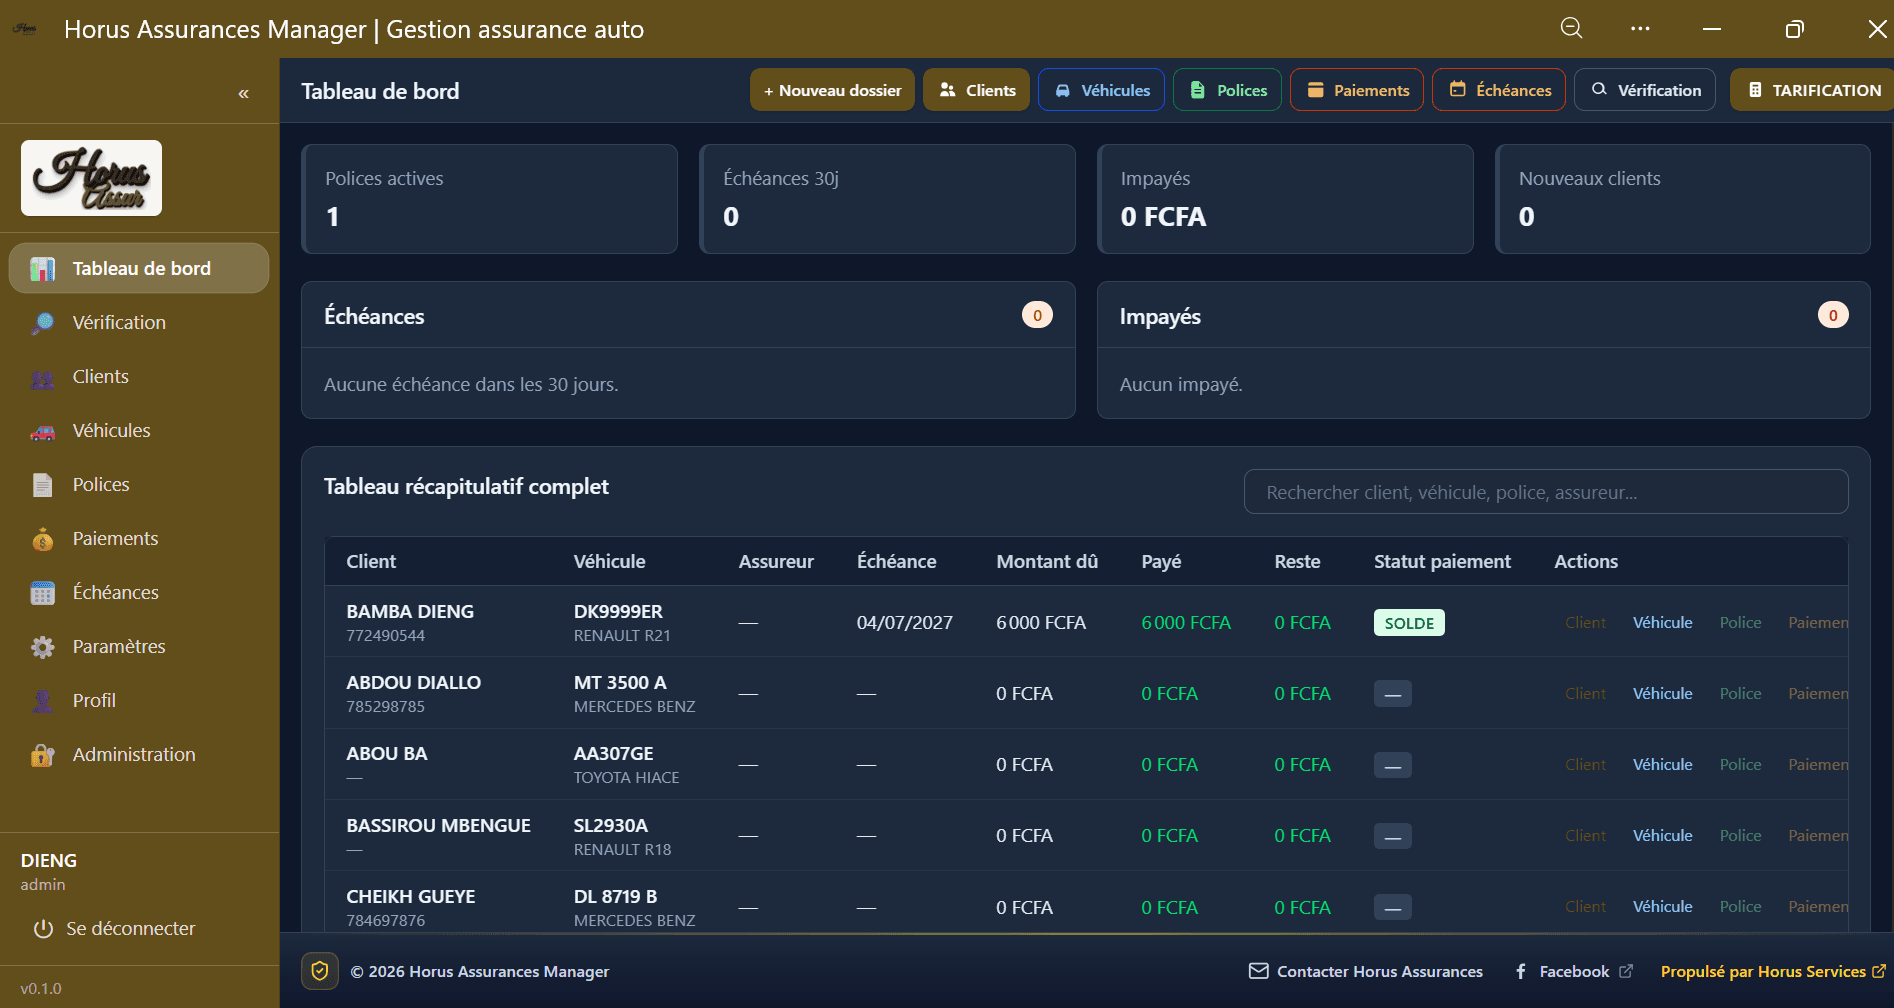The height and width of the screenshot is (1008, 1894).
Task: Click the shield icon in the footer
Action: tap(320, 971)
